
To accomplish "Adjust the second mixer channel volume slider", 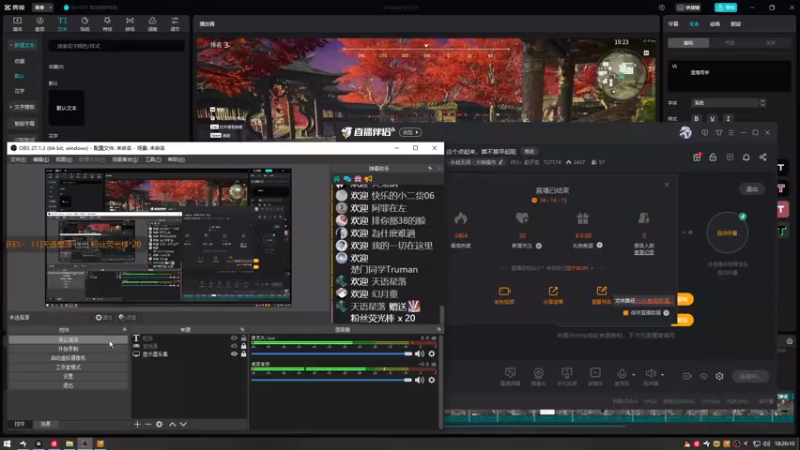I will 332,380.
